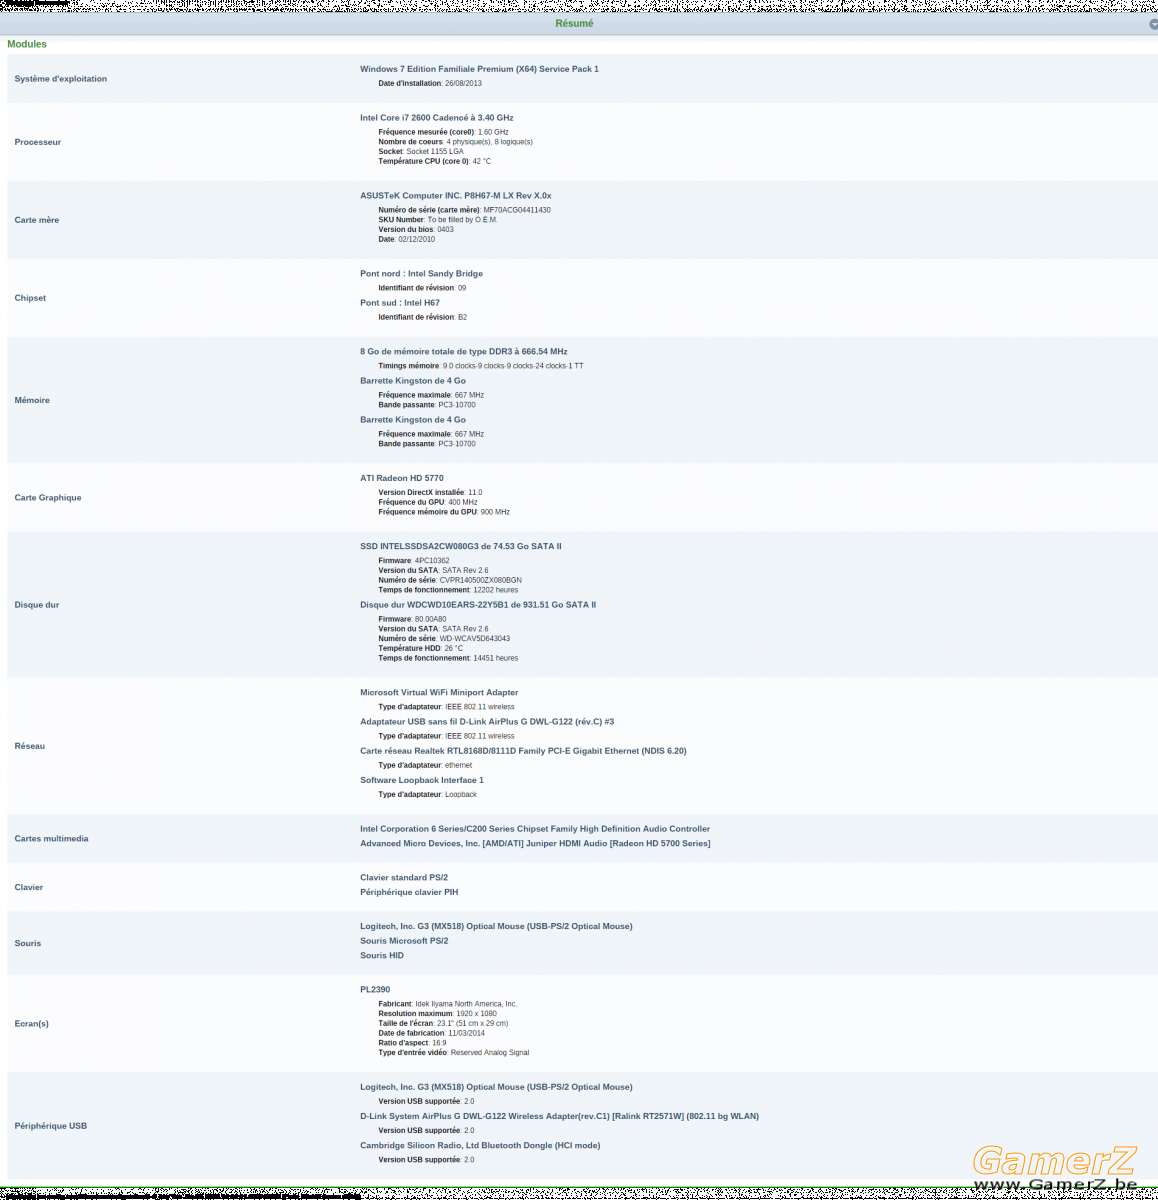Select the Fréquence mesurée (core0) value

coord(443,132)
